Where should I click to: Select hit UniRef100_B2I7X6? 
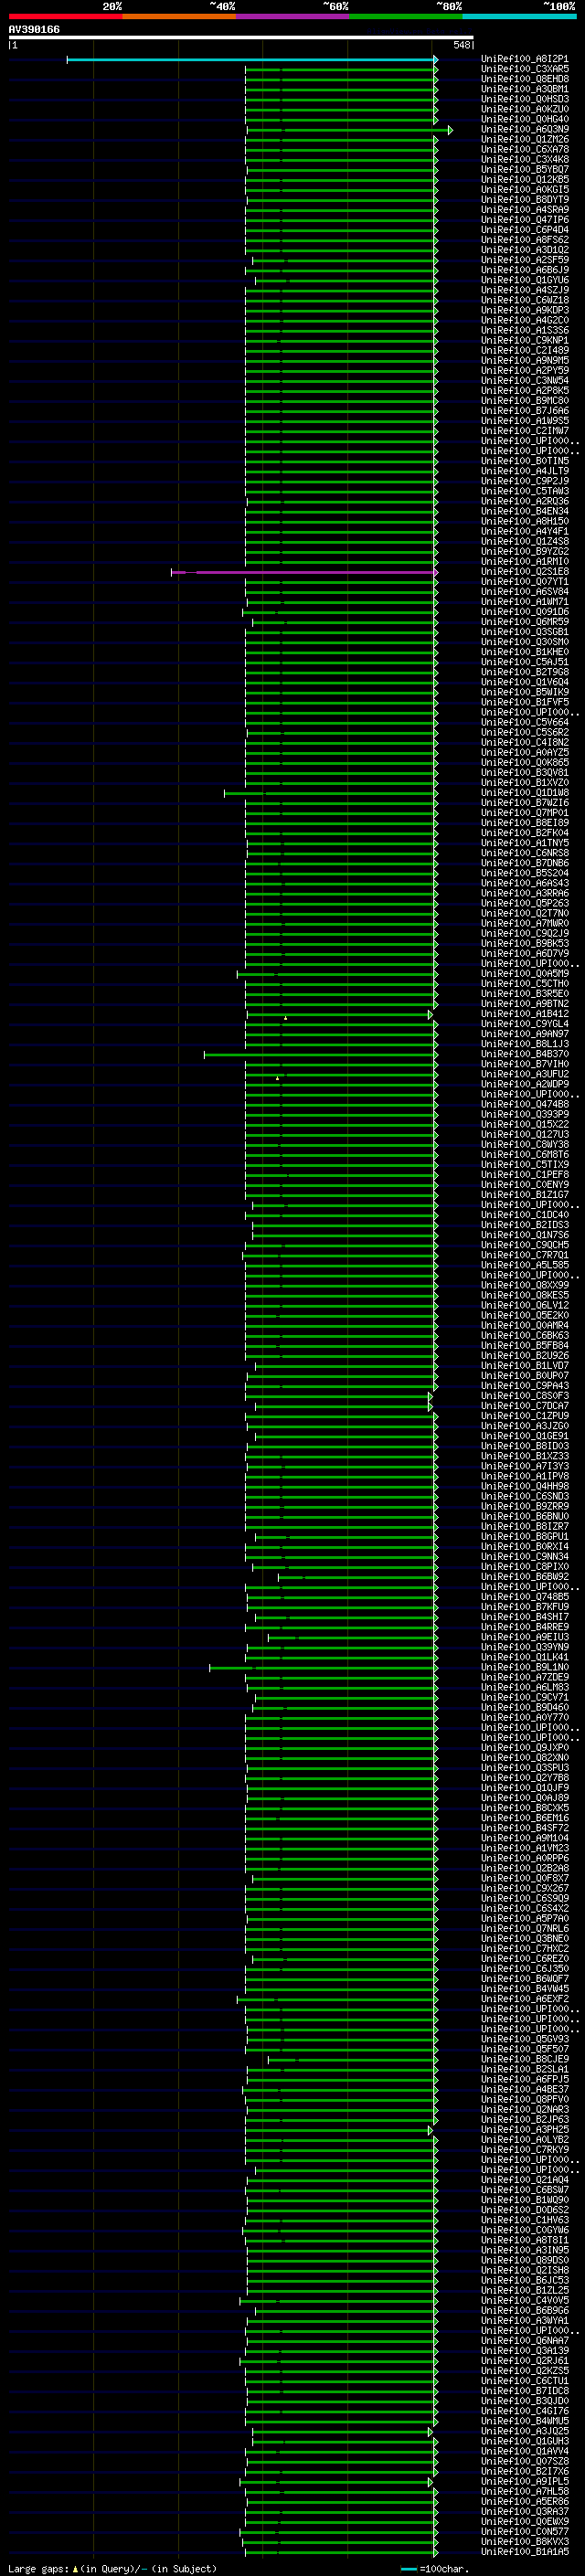point(524,2471)
